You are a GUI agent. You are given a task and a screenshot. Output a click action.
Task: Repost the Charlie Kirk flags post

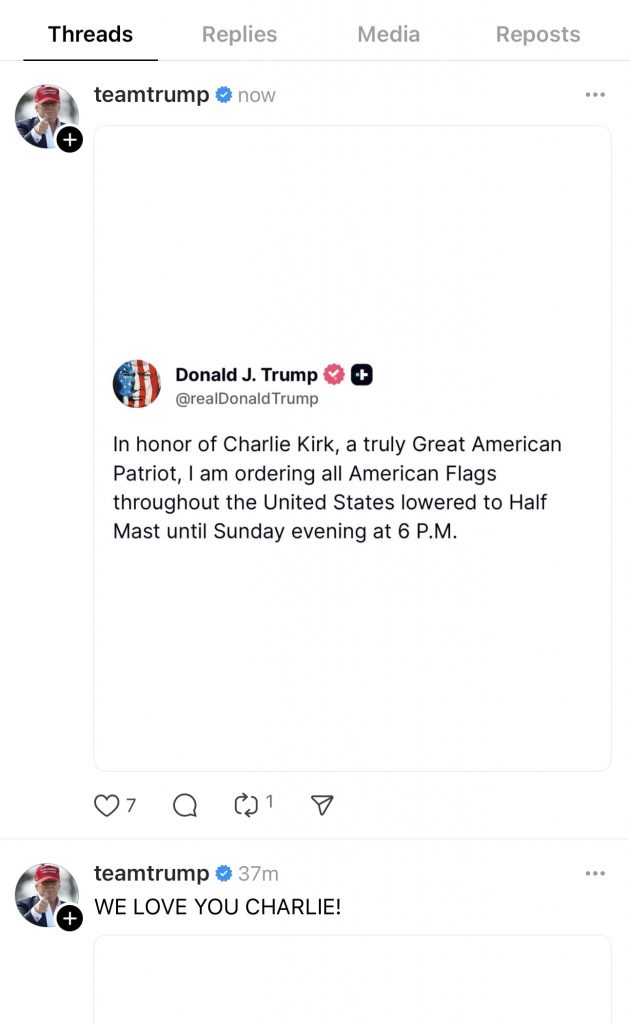pyautogui.click(x=246, y=805)
